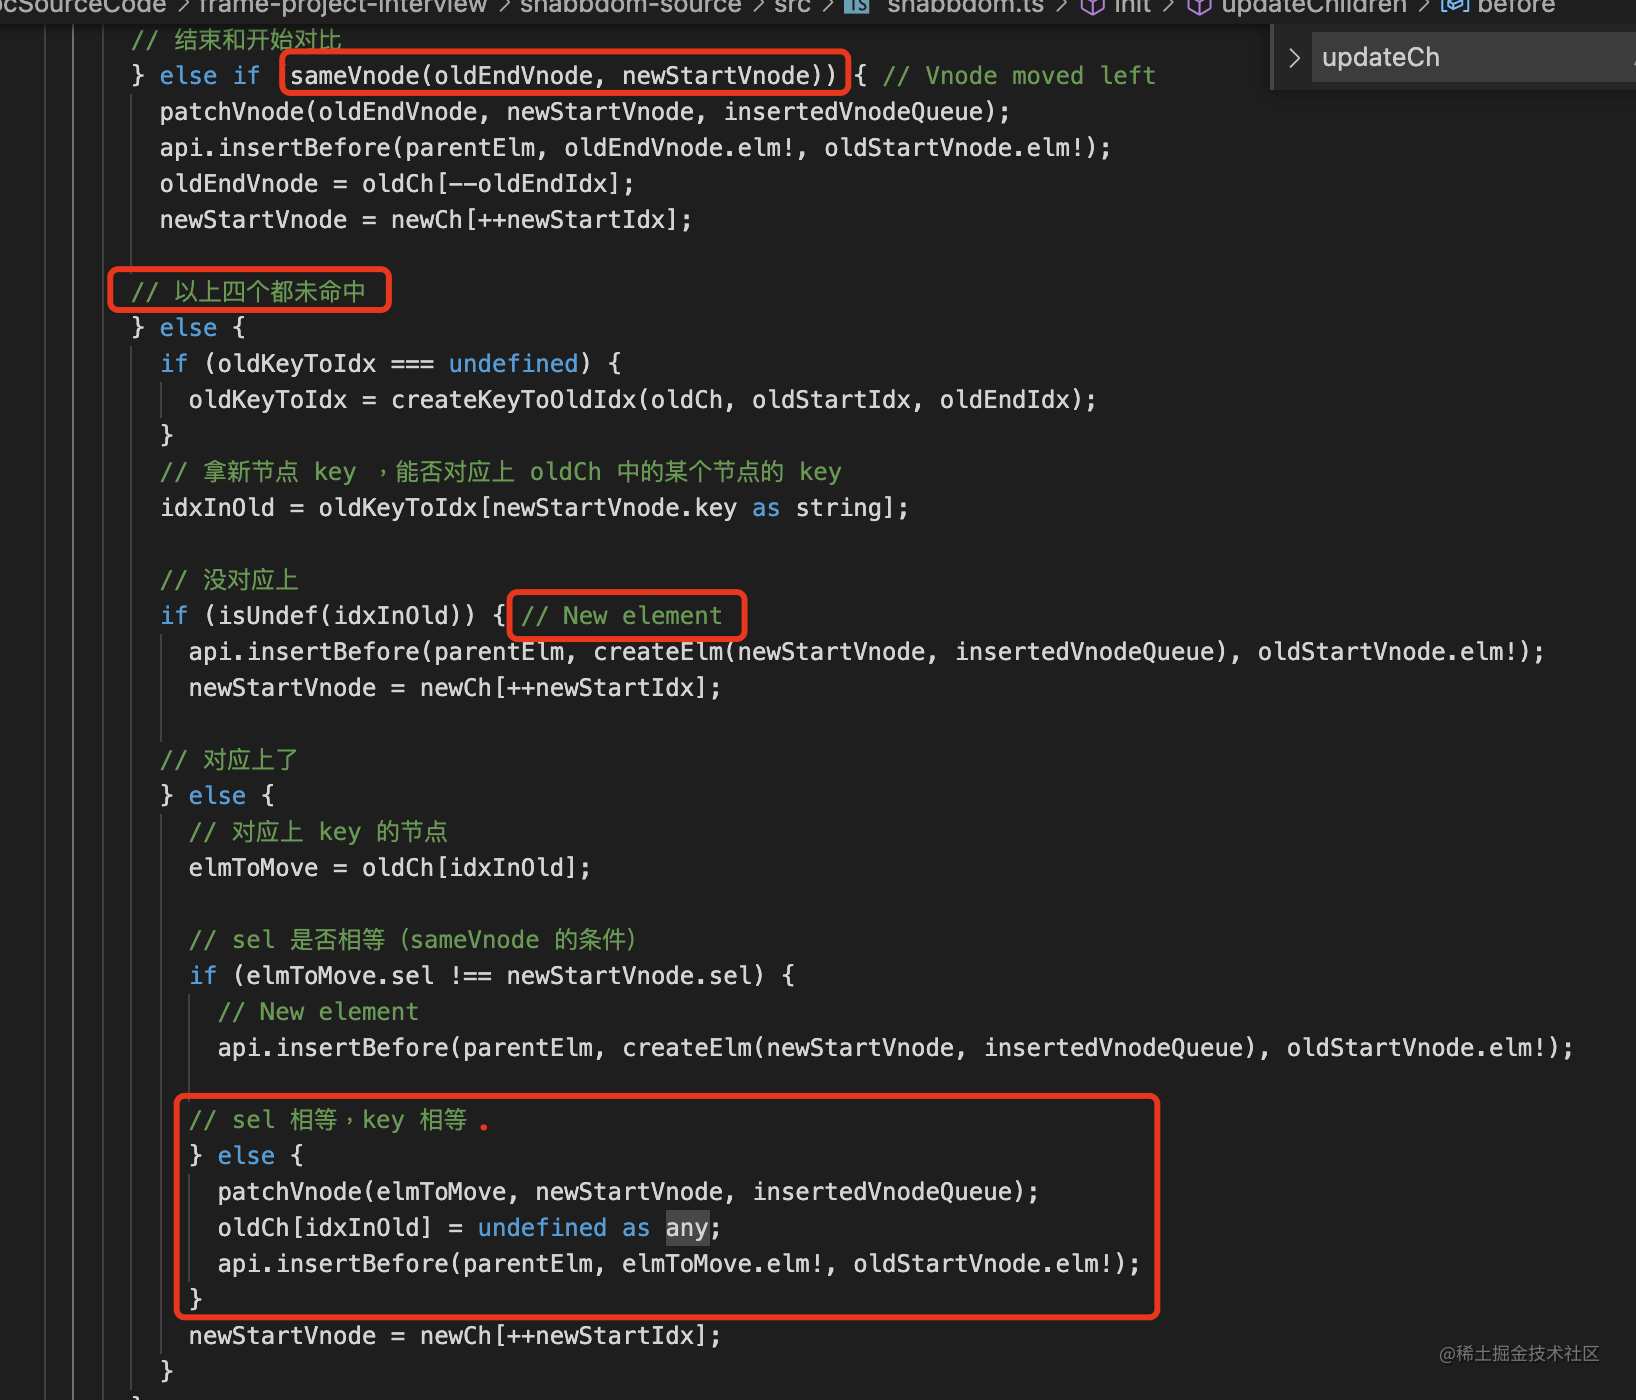Image resolution: width=1636 pixels, height=1400 pixels.
Task: Open the snabbdom.ts breadcrumb
Action: coord(964,6)
